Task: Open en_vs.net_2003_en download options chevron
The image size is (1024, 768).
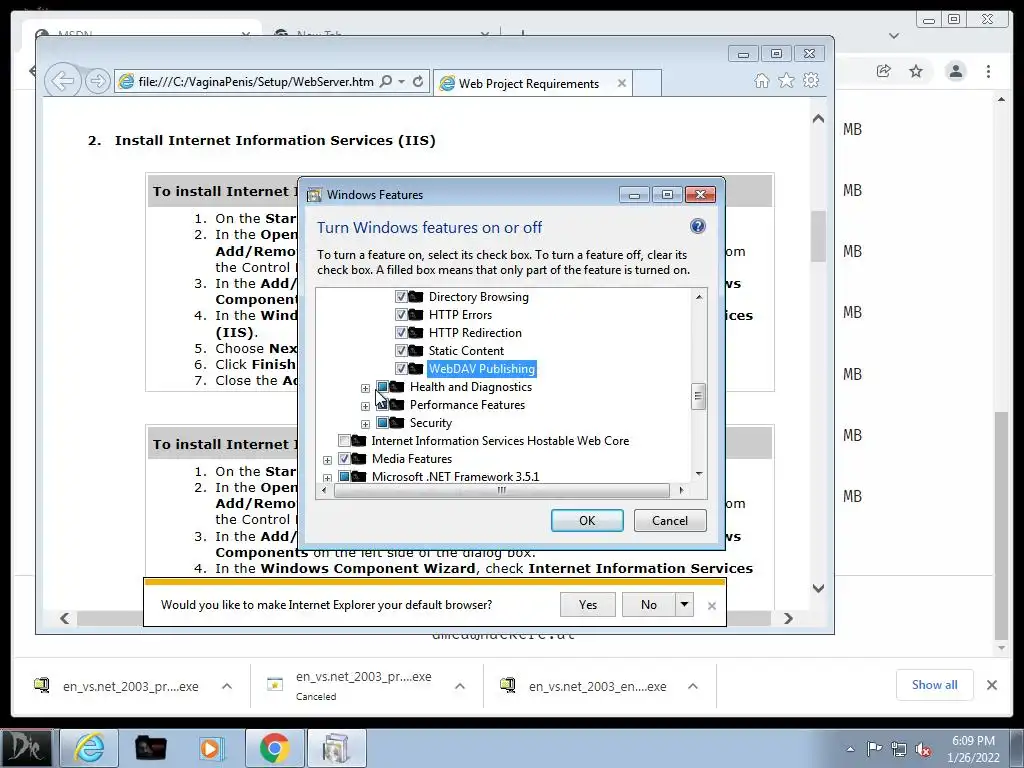Action: [693, 686]
